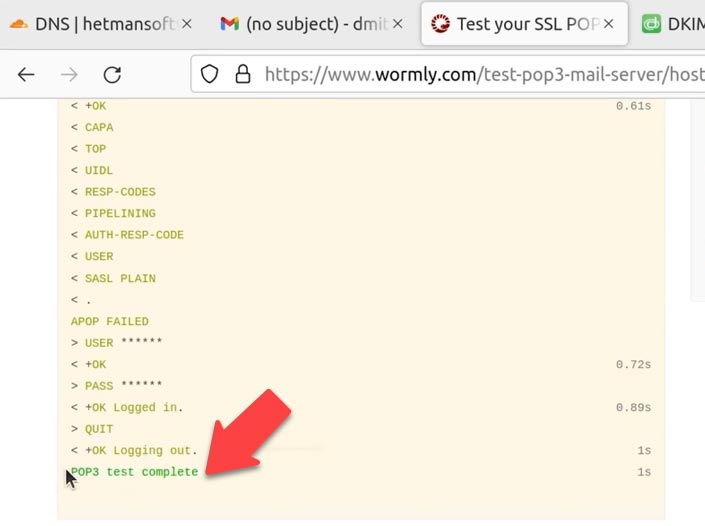
Task: Click the +OK Logging out. response
Action: click(x=134, y=450)
